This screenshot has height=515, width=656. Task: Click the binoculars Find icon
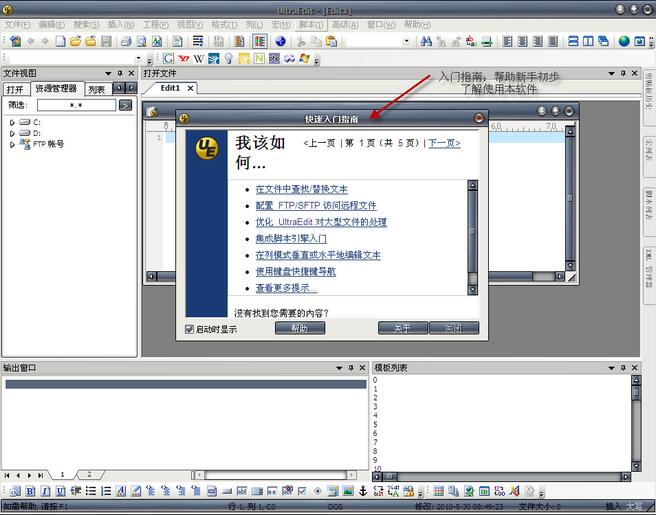[426, 41]
